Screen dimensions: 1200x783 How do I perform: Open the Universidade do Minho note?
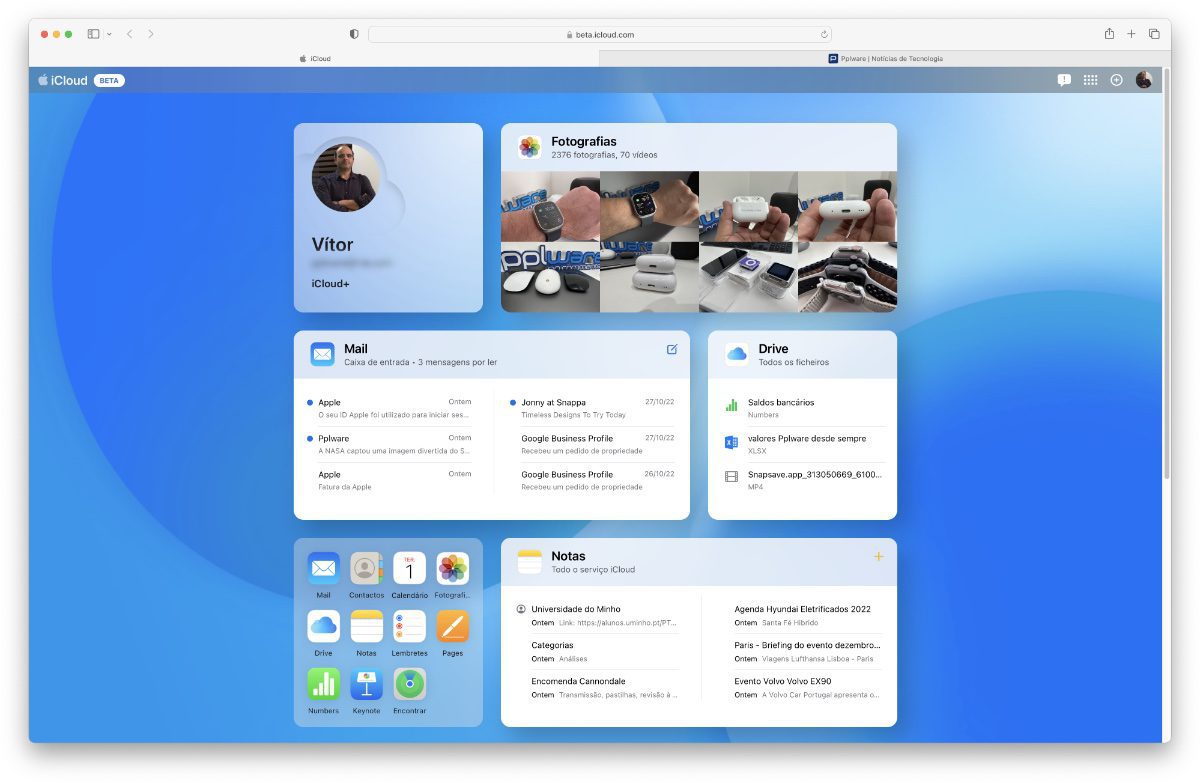click(597, 615)
